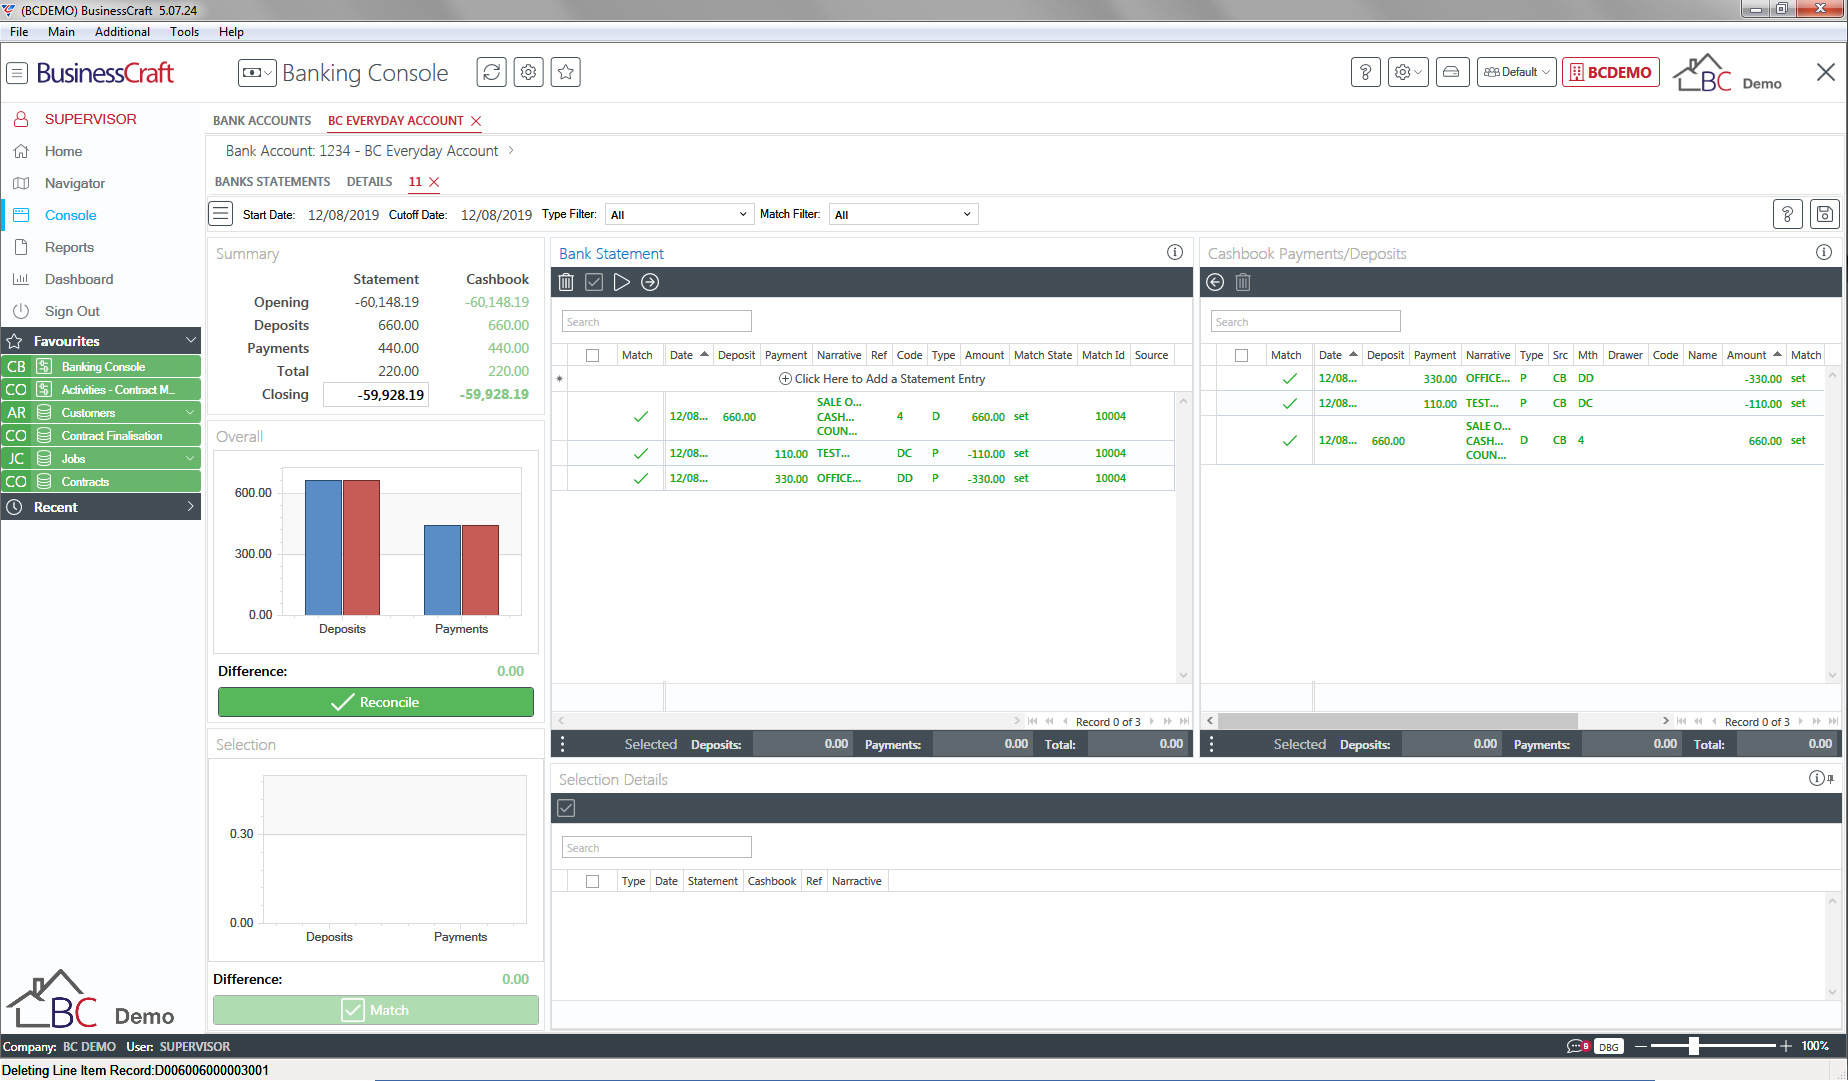Click the play triangle icon in Bank Statement toolbar

tap(621, 282)
